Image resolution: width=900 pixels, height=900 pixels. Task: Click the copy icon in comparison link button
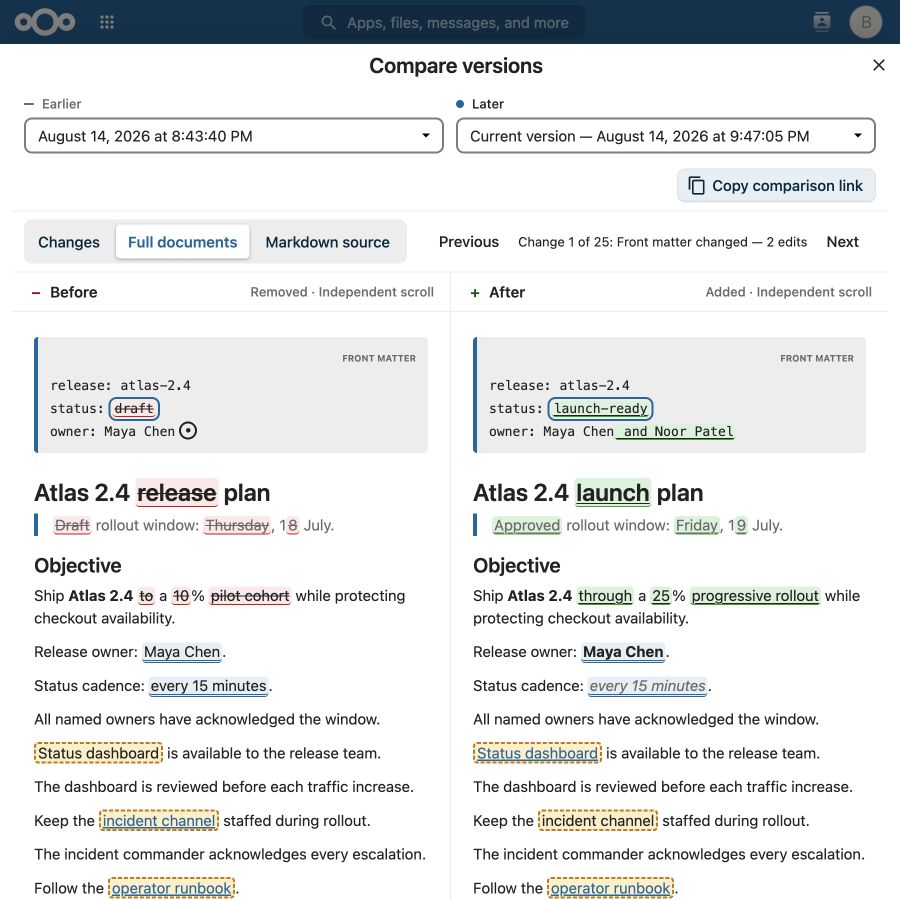696,185
